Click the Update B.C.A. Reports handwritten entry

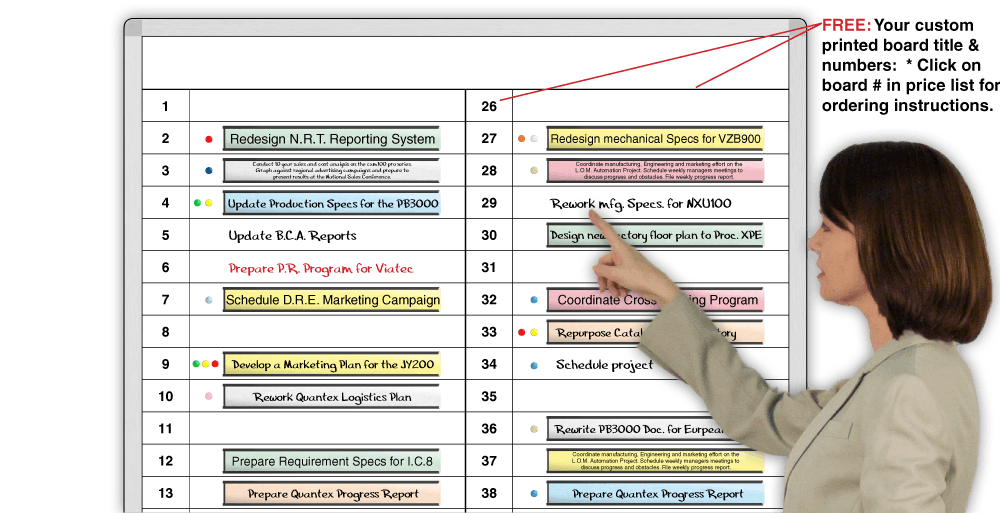[x=292, y=236]
